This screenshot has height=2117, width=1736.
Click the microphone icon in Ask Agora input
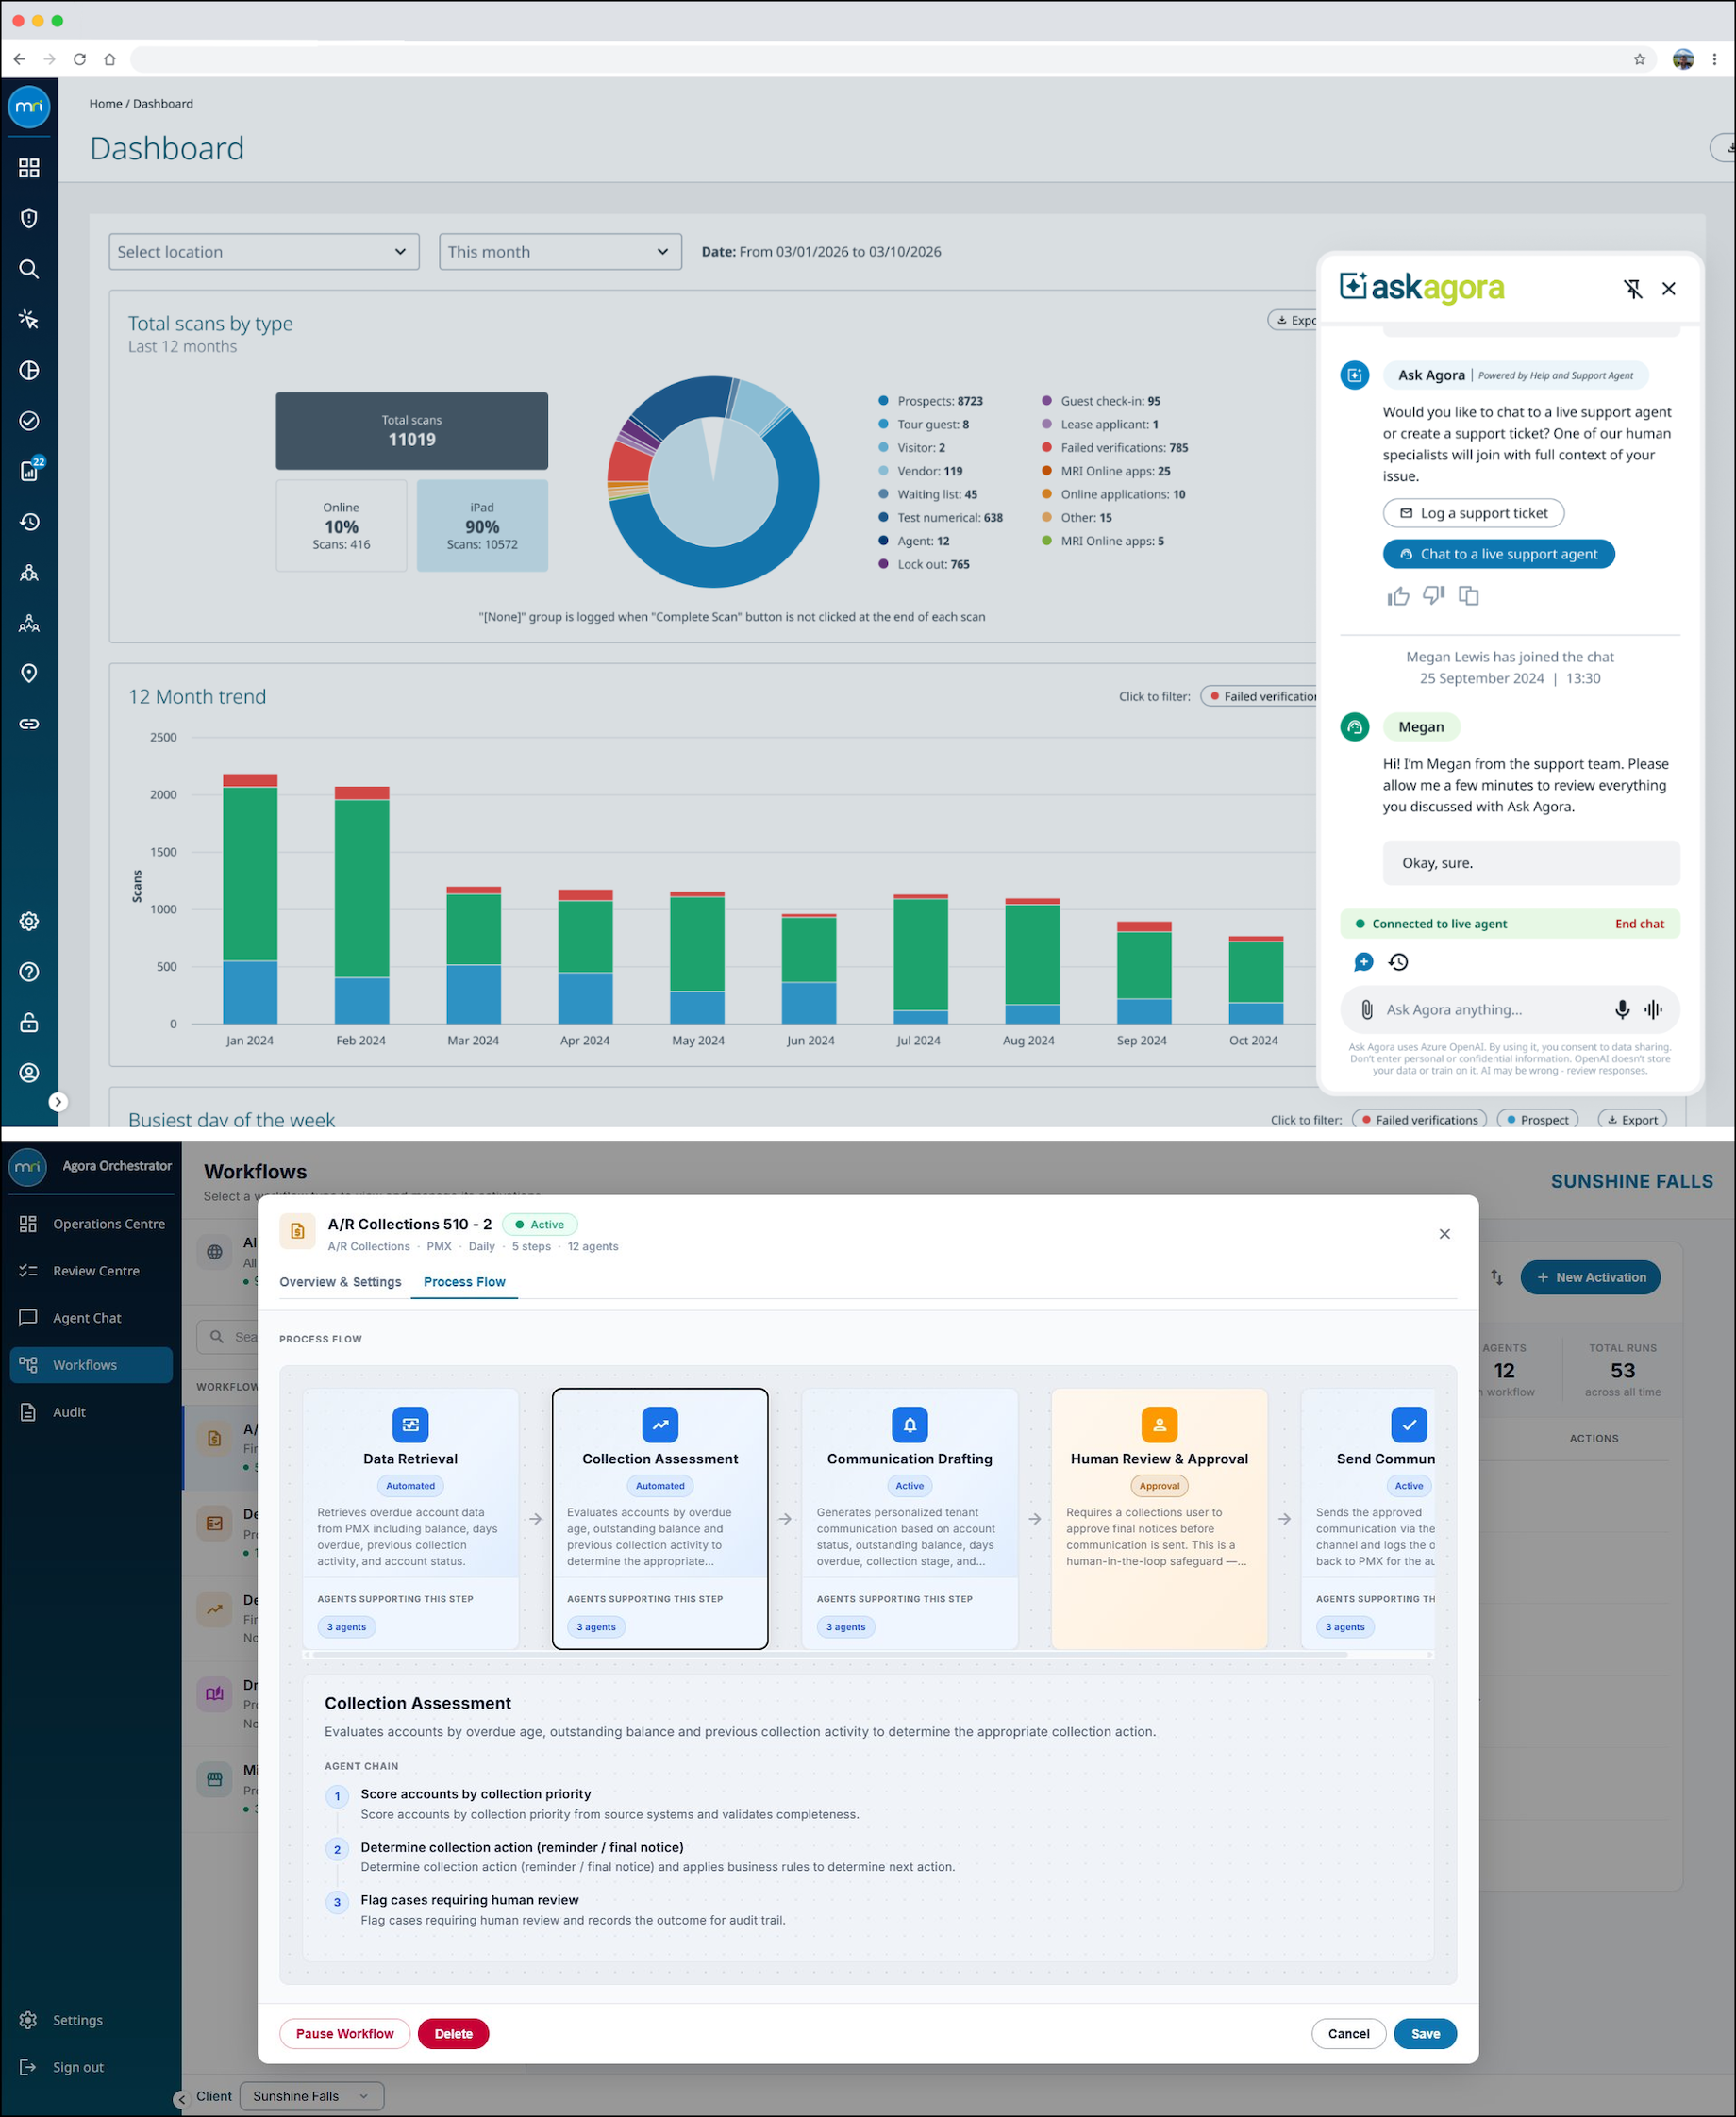(1621, 1010)
